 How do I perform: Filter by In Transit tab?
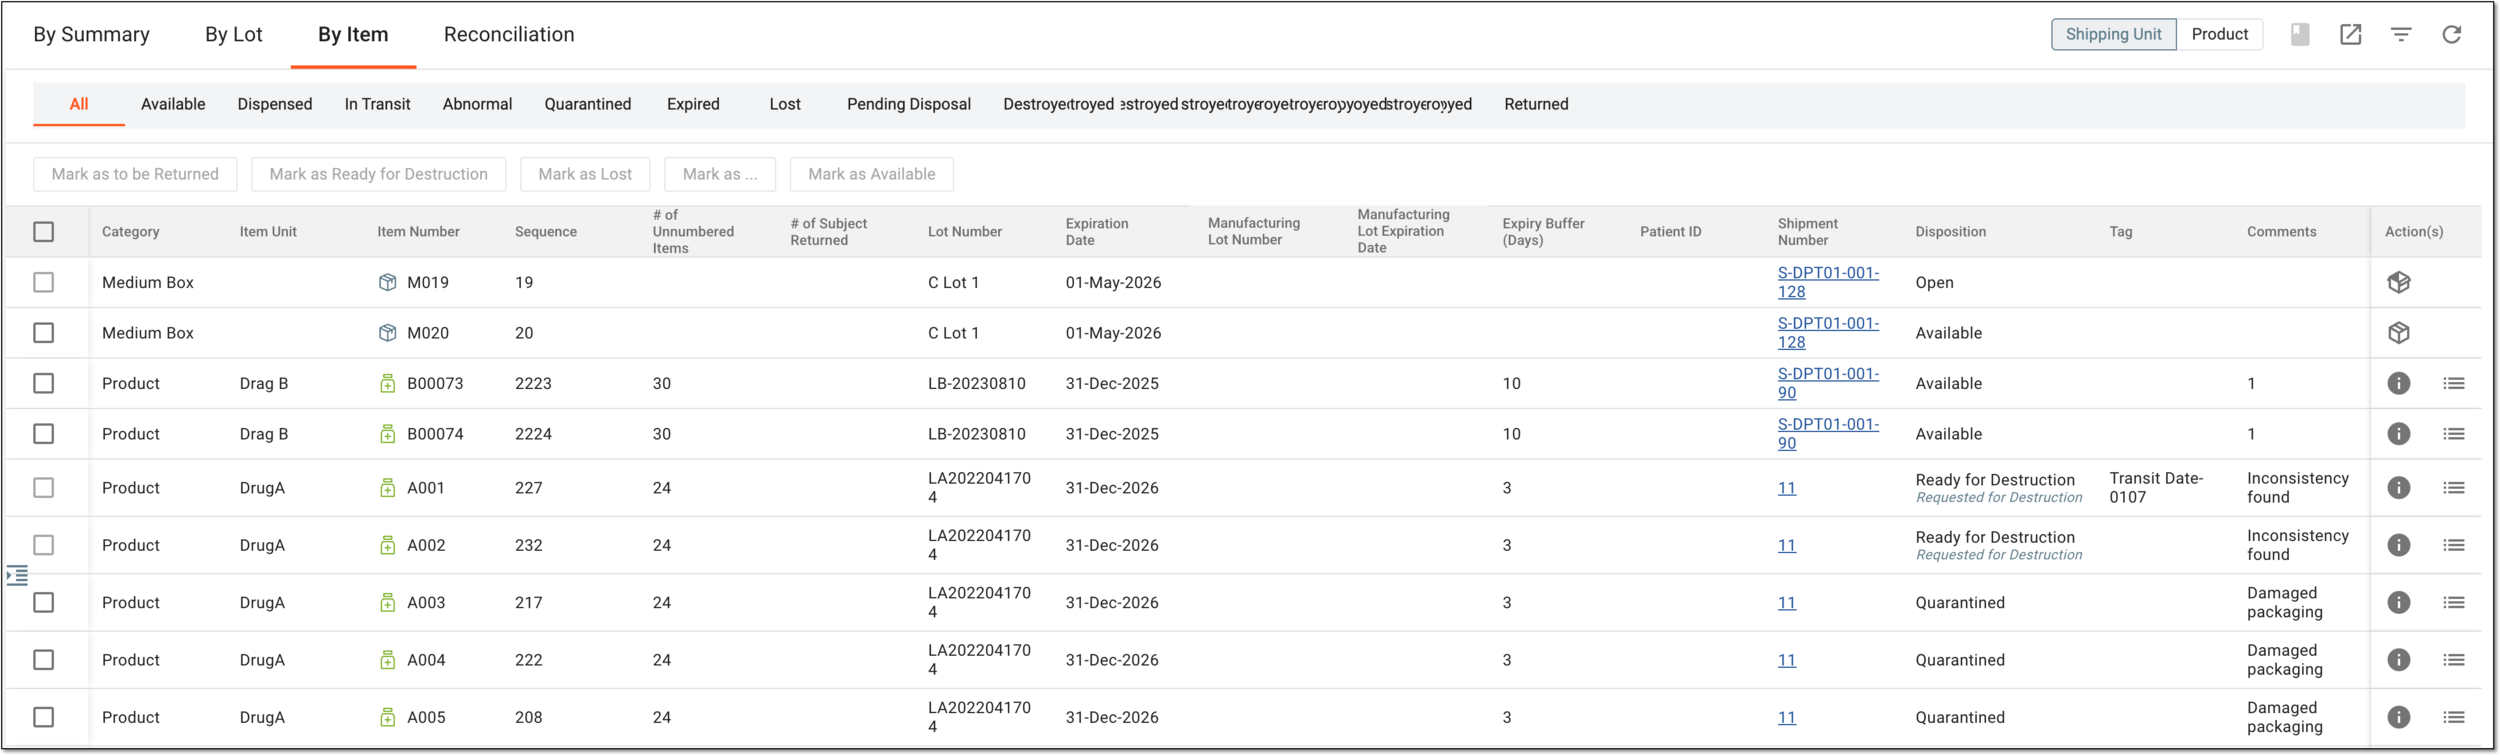pyautogui.click(x=378, y=104)
